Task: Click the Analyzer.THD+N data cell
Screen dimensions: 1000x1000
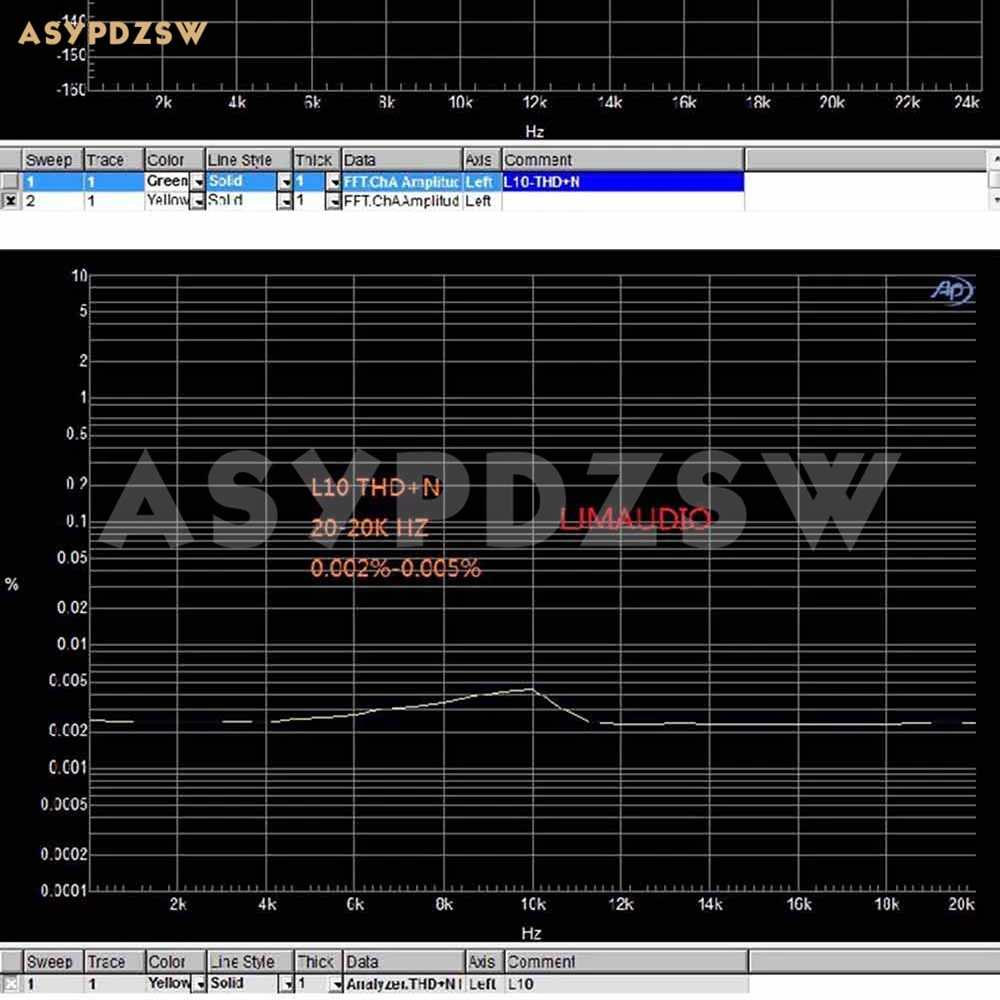Action: 404,984
